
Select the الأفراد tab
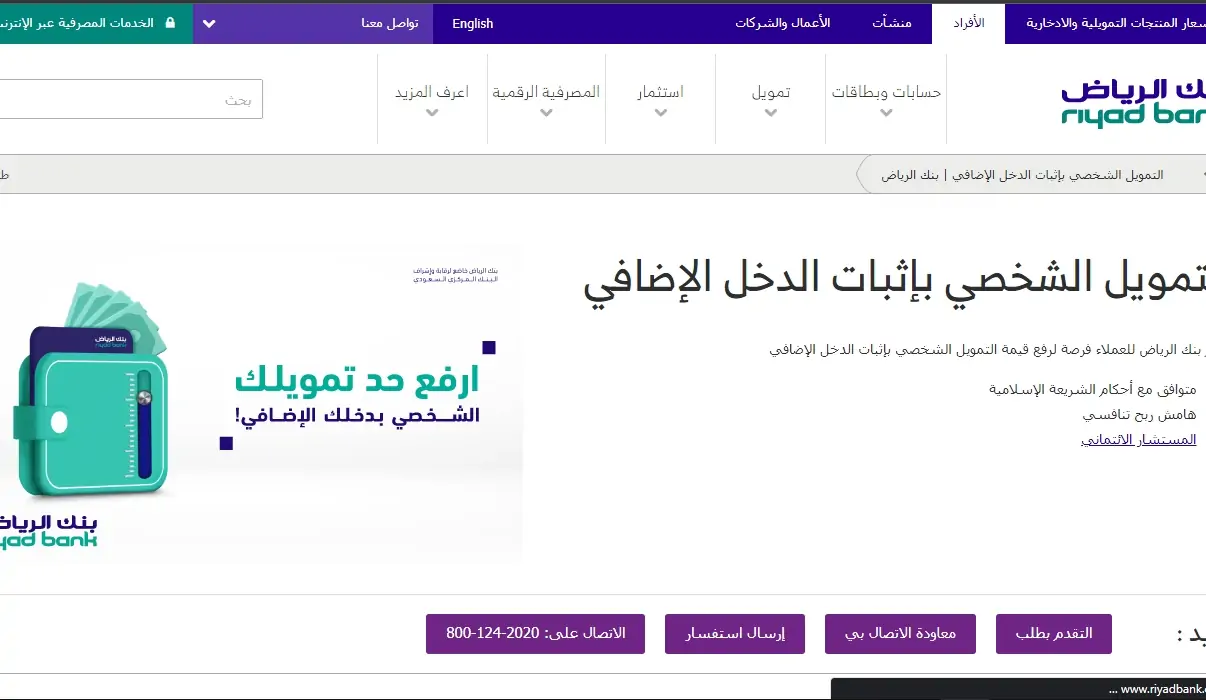968,23
